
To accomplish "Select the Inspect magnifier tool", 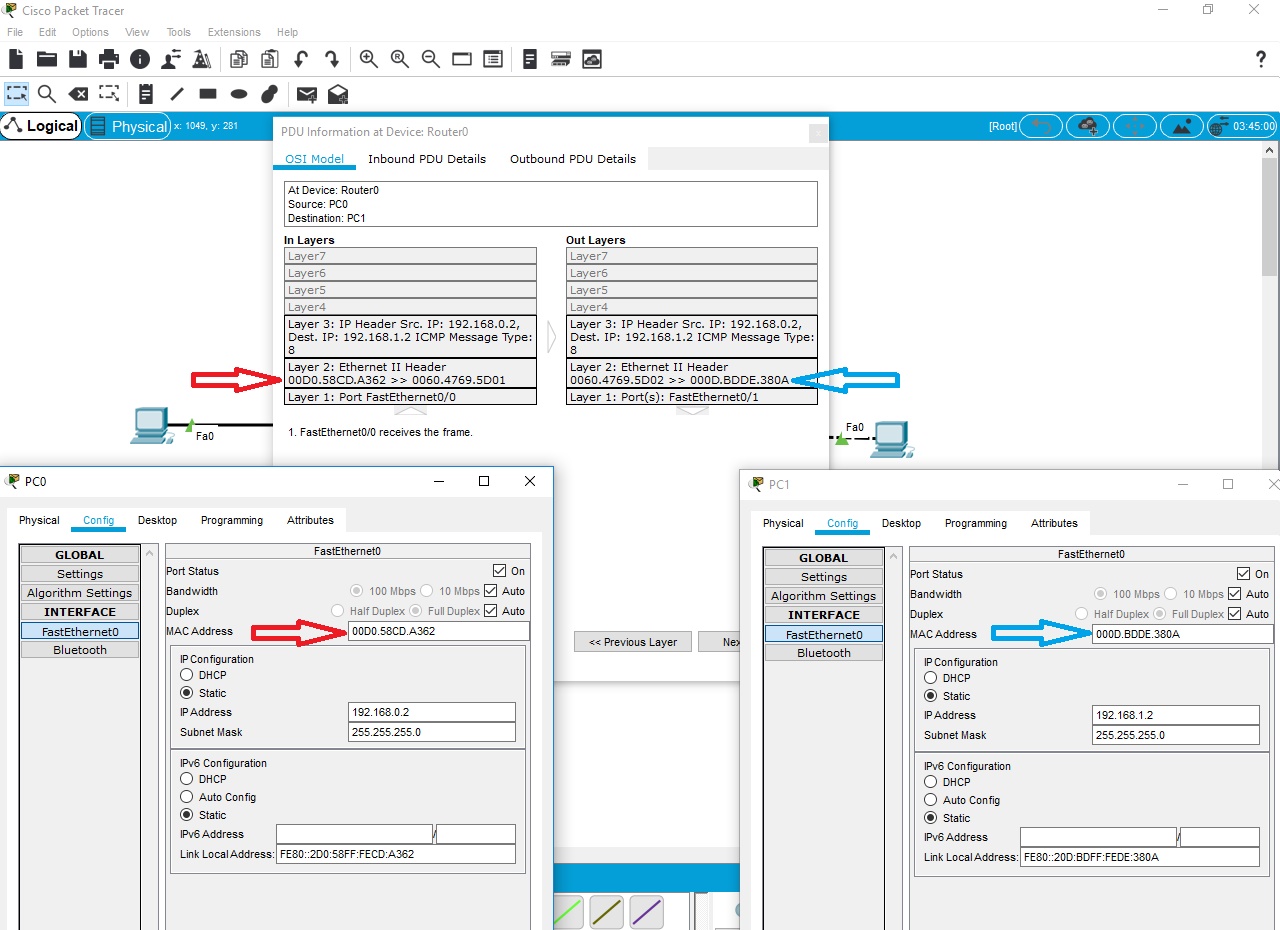I will click(x=46, y=93).
